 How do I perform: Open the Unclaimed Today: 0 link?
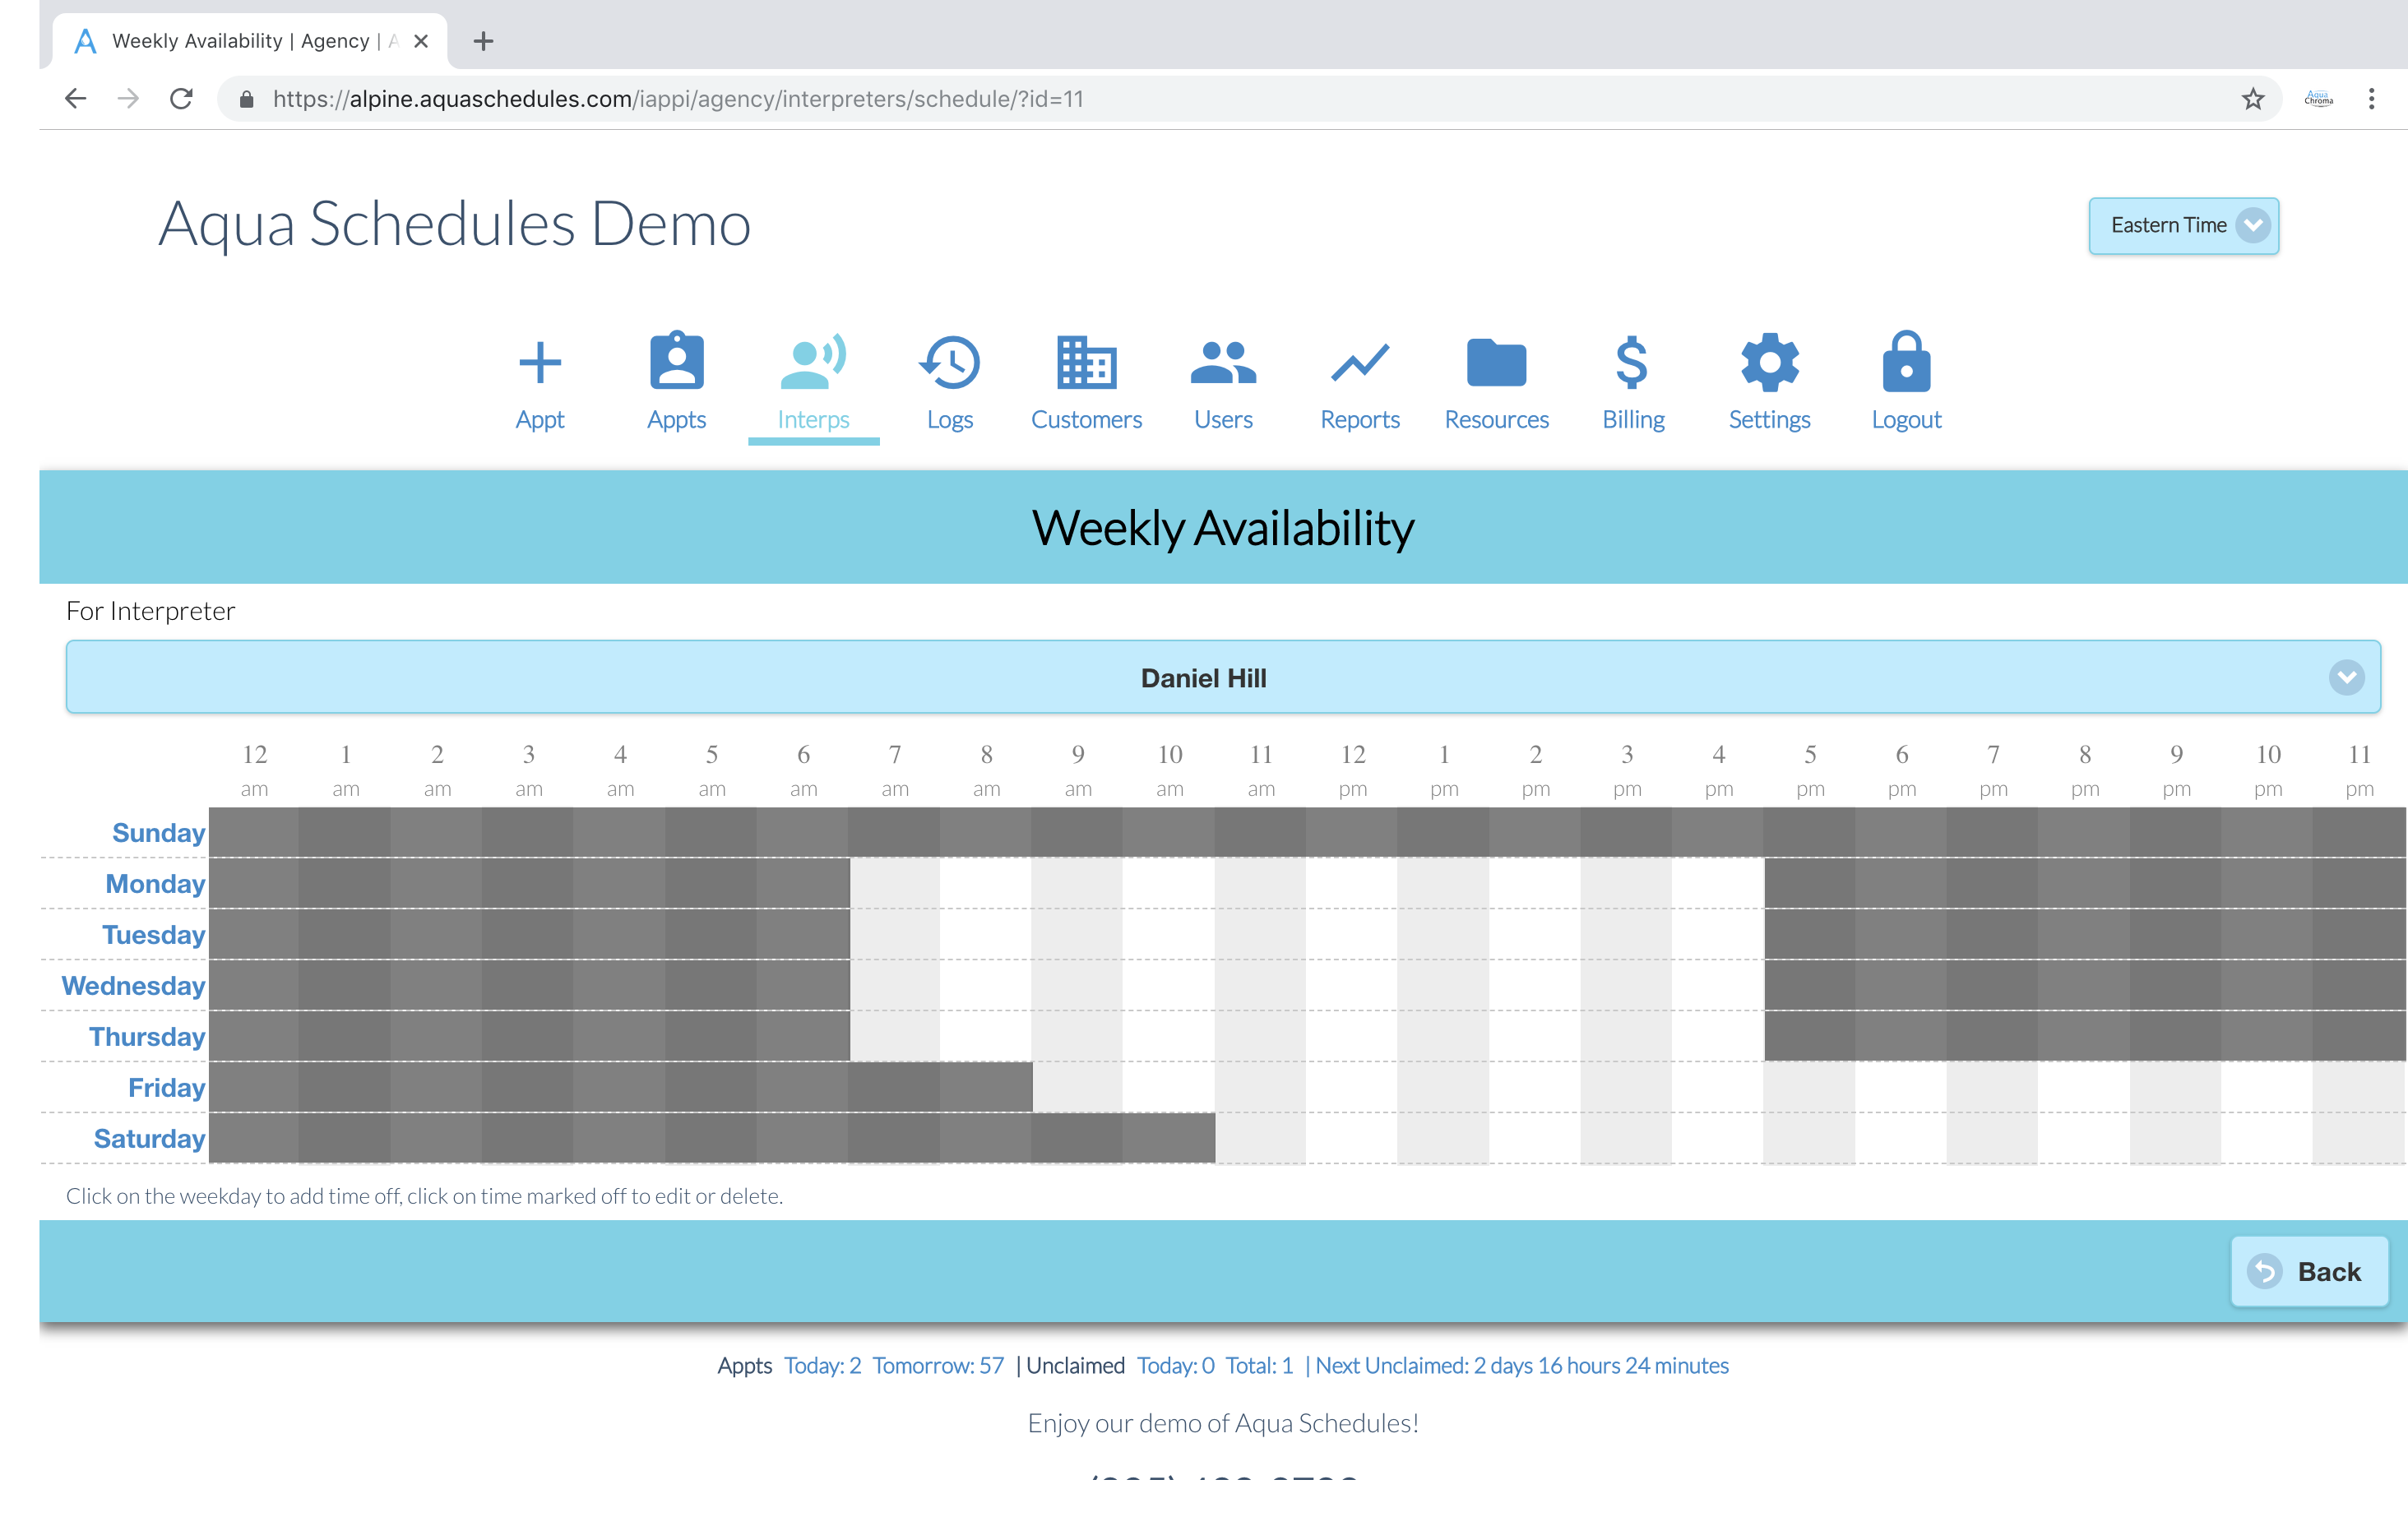[x=1175, y=1365]
